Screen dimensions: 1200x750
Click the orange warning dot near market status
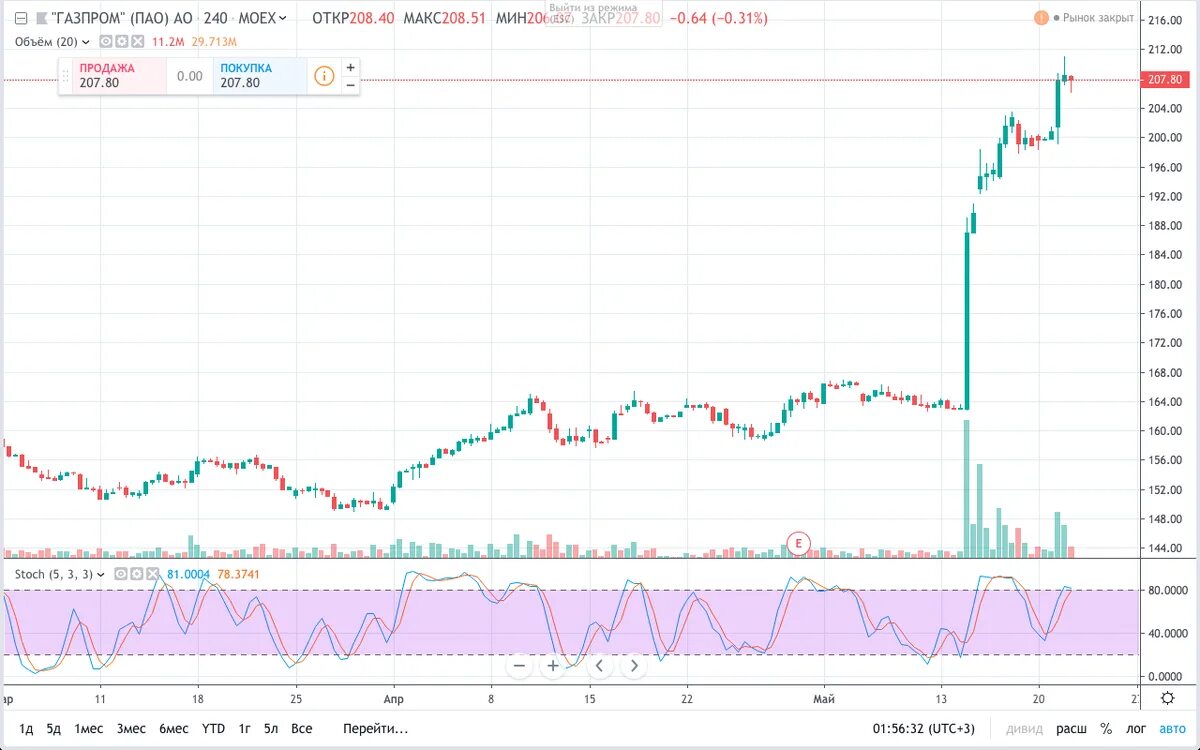[x=1040, y=18]
